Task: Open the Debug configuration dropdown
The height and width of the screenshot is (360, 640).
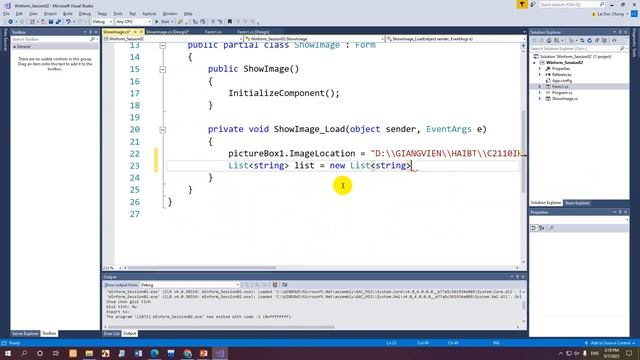Action: pyautogui.click(x=102, y=22)
